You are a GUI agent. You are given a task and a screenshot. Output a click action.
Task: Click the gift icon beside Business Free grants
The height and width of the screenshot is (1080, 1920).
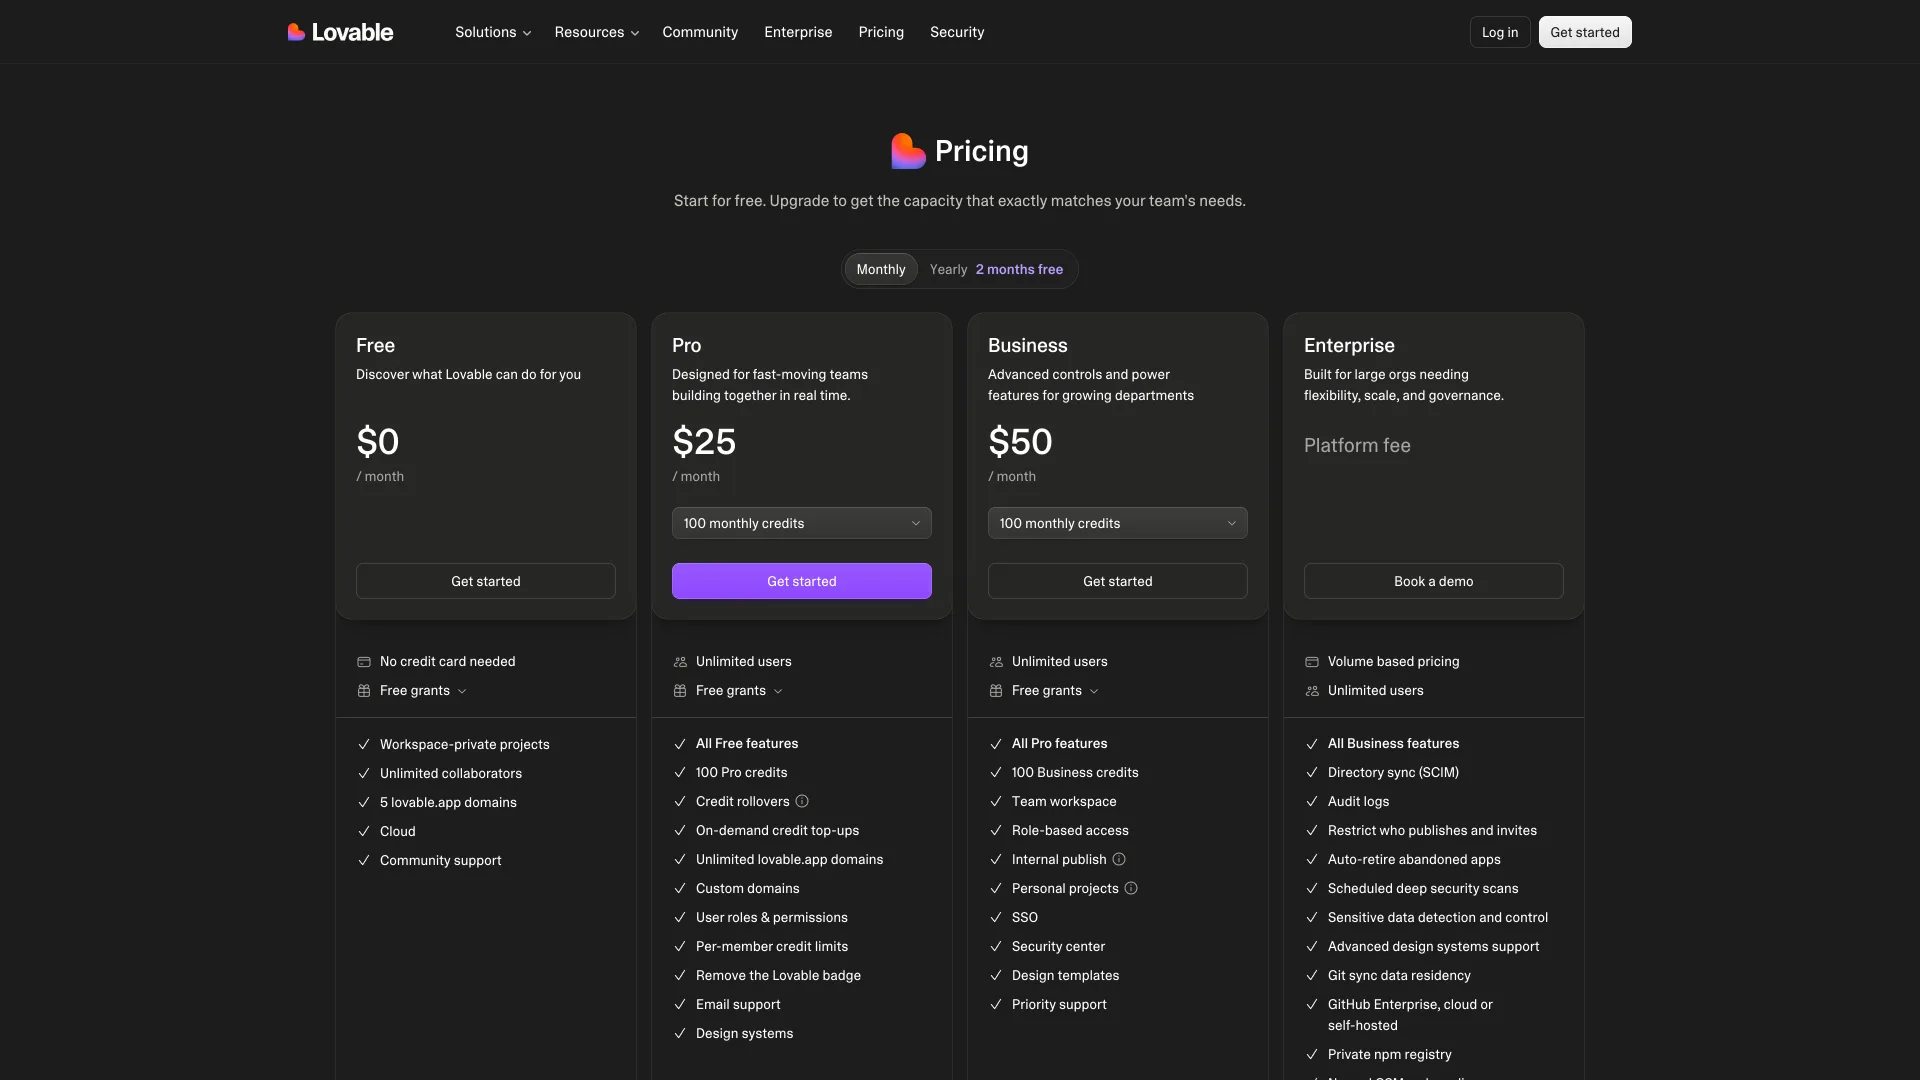click(996, 691)
